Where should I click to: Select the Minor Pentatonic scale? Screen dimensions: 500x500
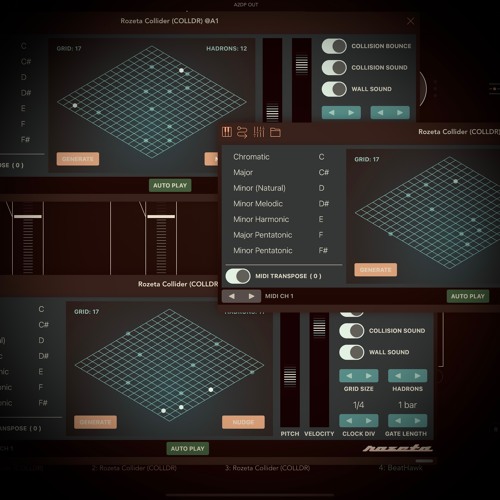pyautogui.click(x=263, y=251)
